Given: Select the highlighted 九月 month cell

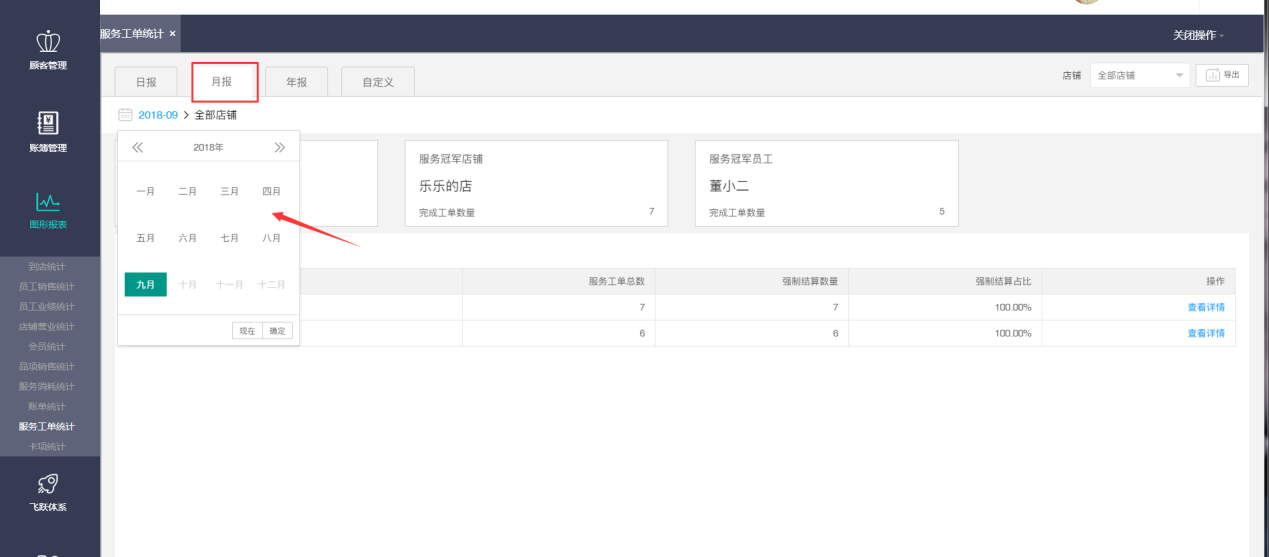Looking at the screenshot, I should pos(145,285).
